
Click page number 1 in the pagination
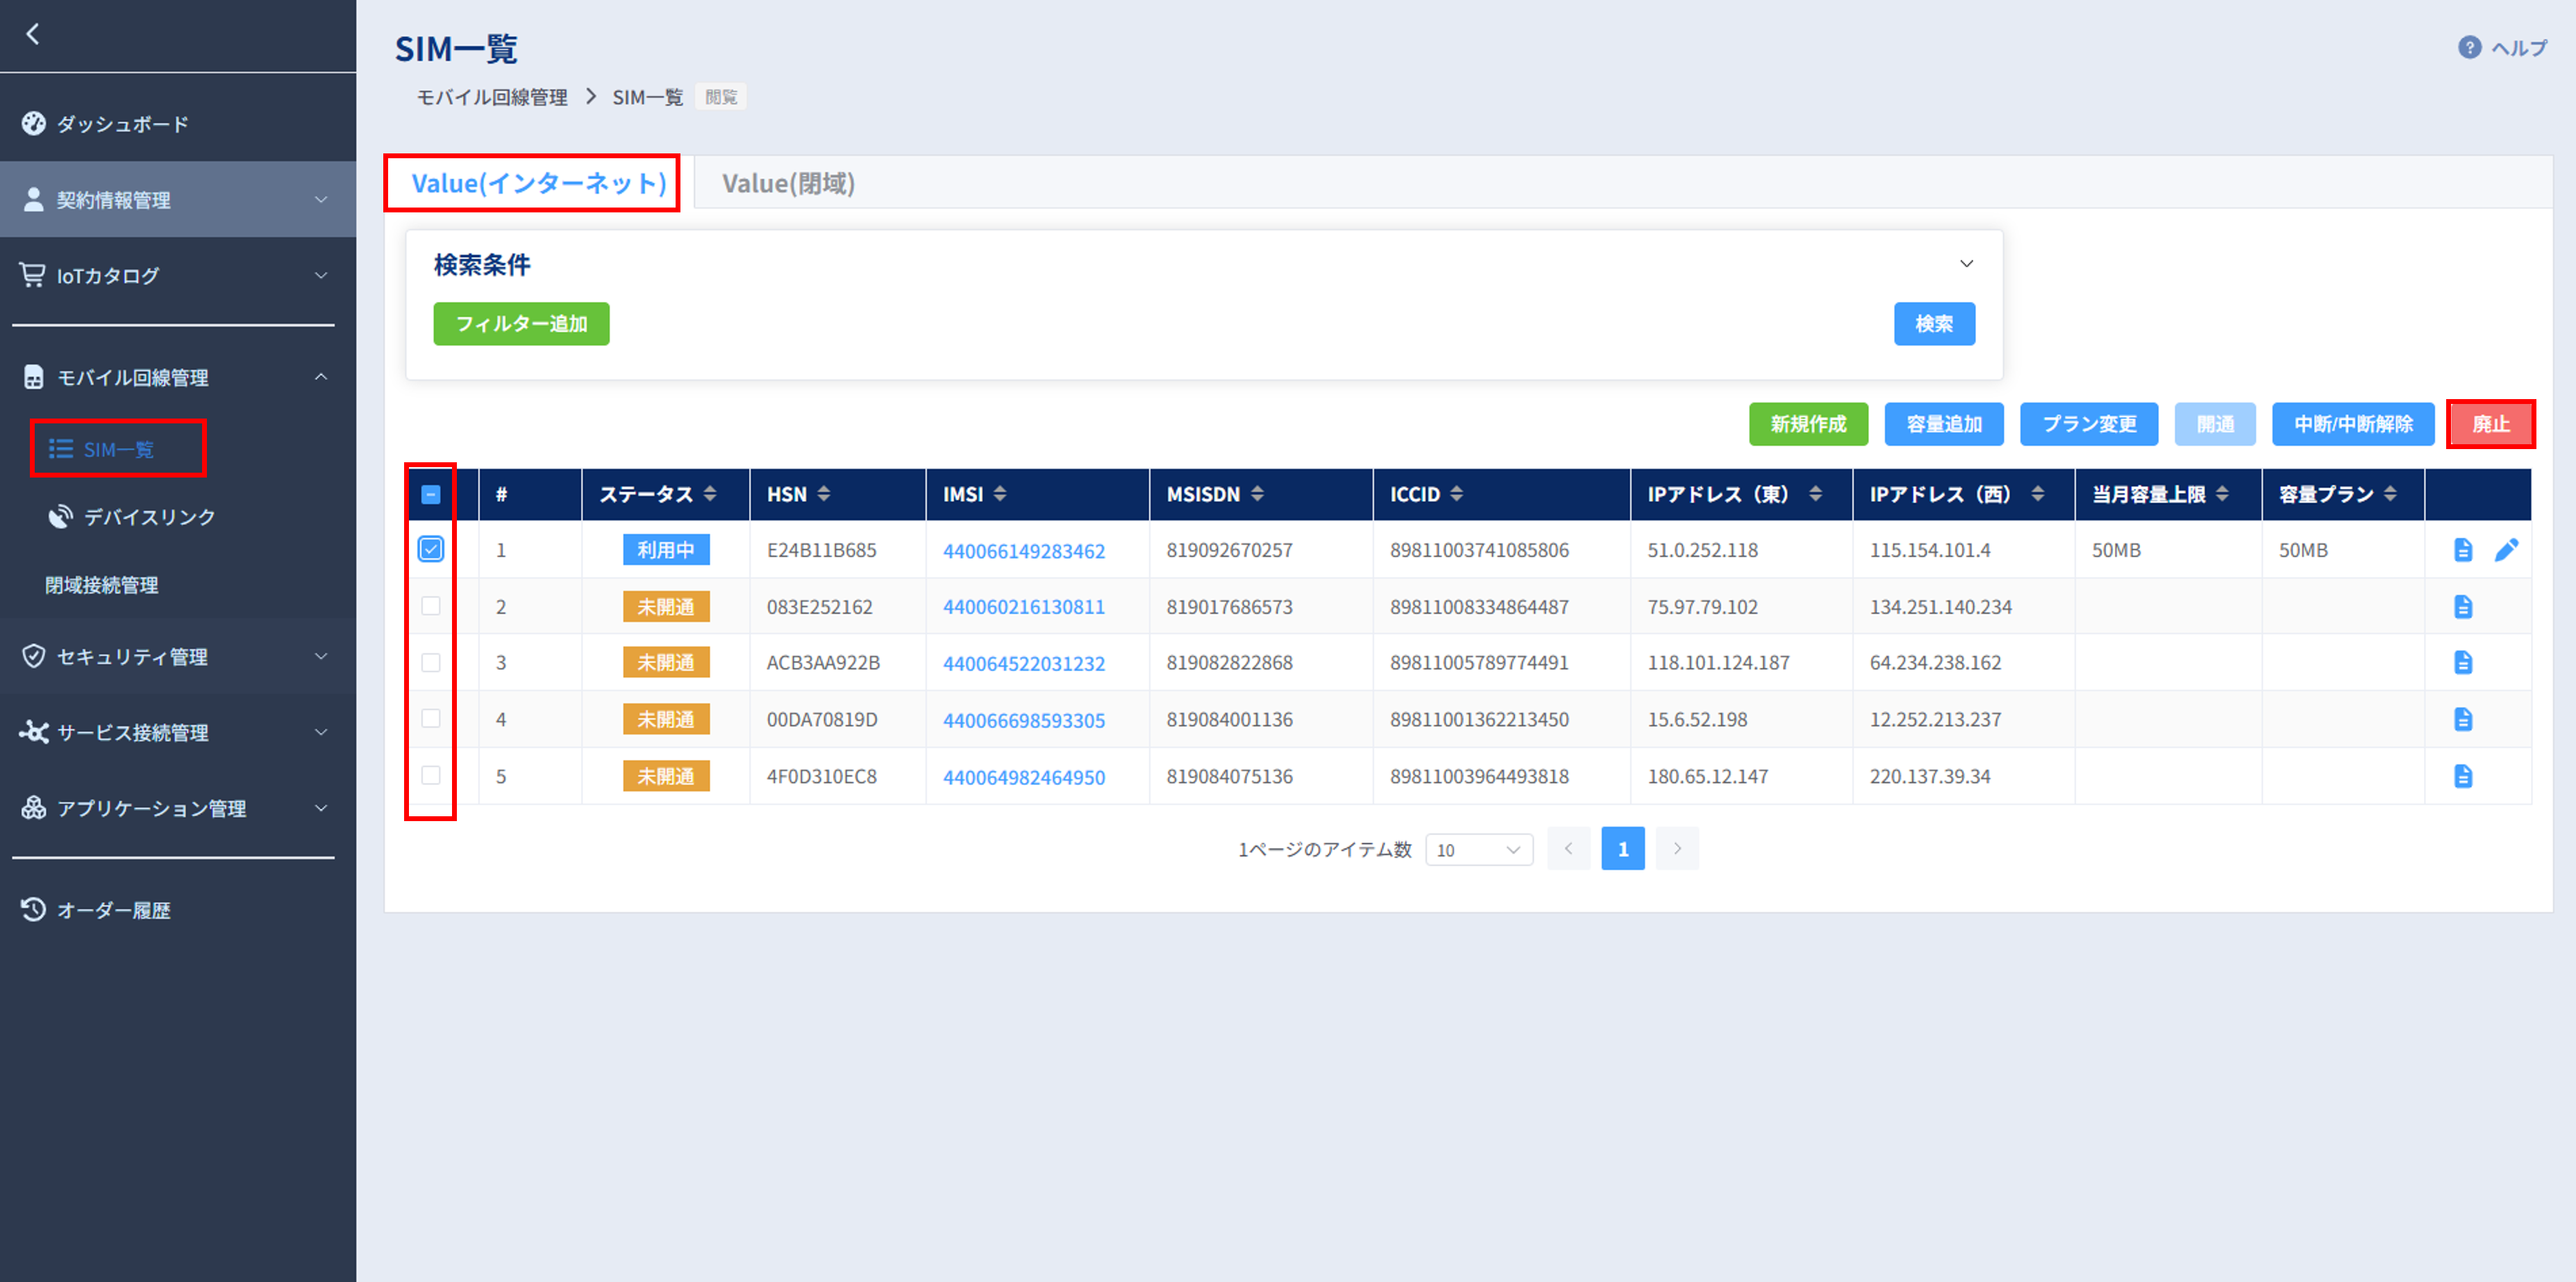click(x=1622, y=849)
